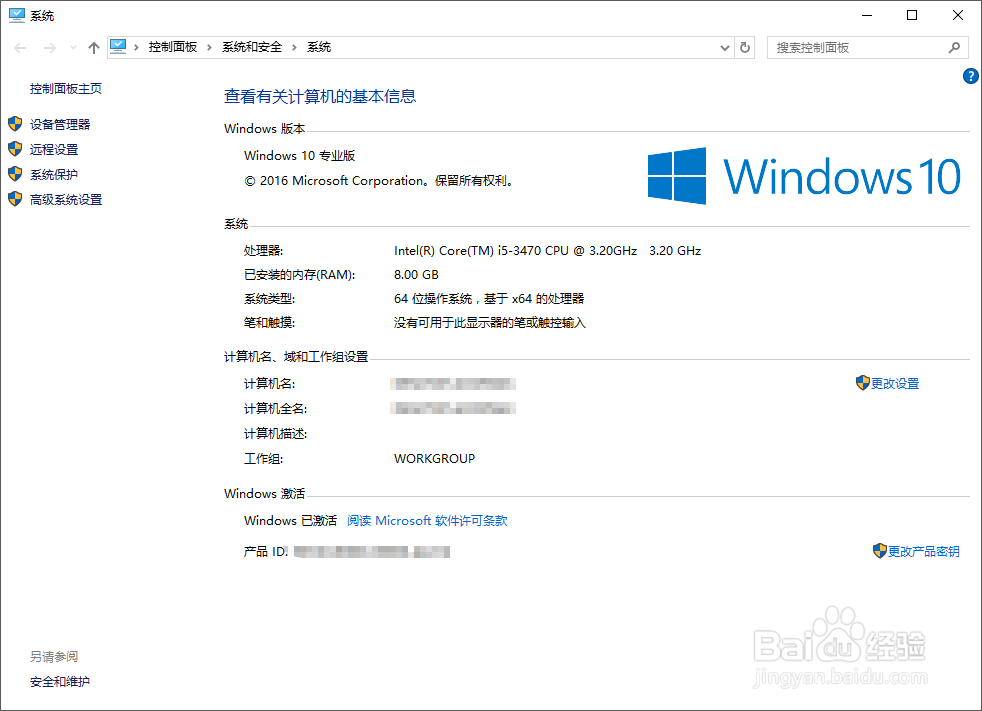Select the Windows 已激活 status text
982x711 pixels.
click(x=291, y=521)
